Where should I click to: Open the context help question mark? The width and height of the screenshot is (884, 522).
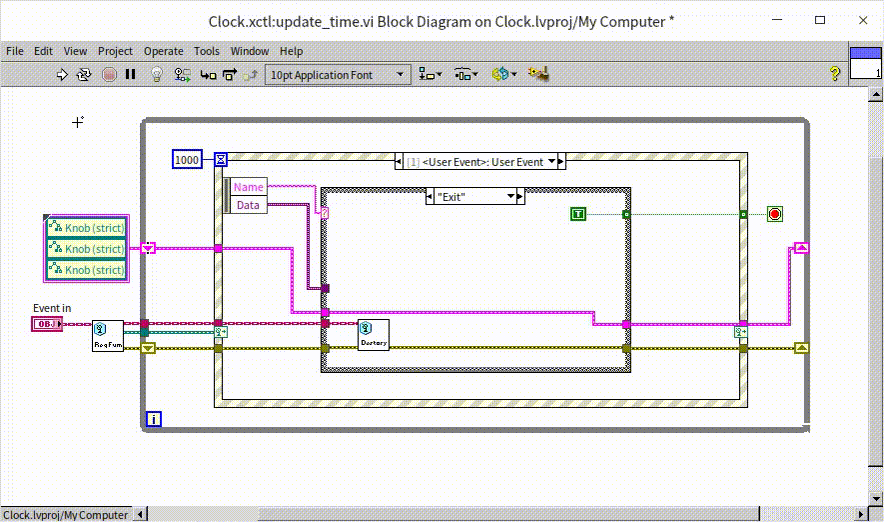[834, 74]
